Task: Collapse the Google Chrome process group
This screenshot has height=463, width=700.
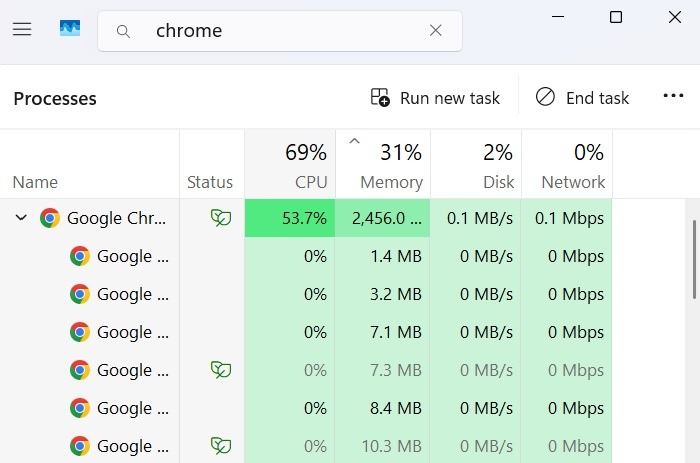Action: point(21,218)
